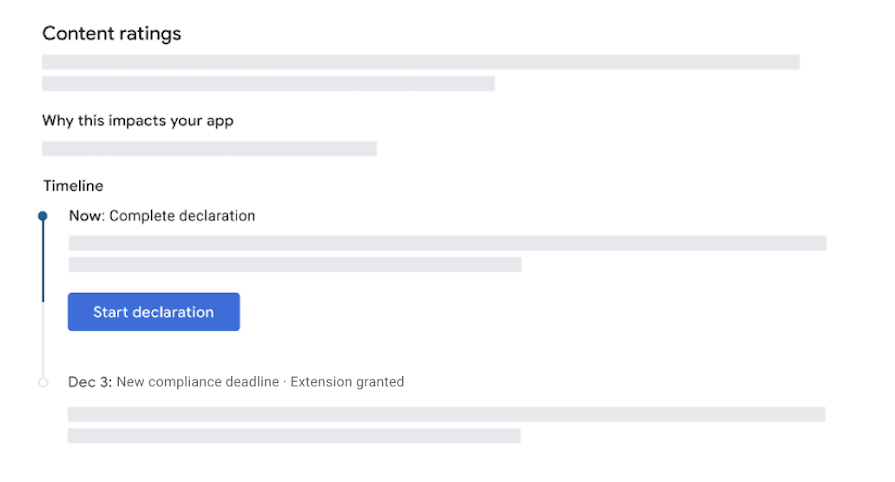
Task: Click the short placeholder bar under Content ratings
Action: (x=268, y=83)
